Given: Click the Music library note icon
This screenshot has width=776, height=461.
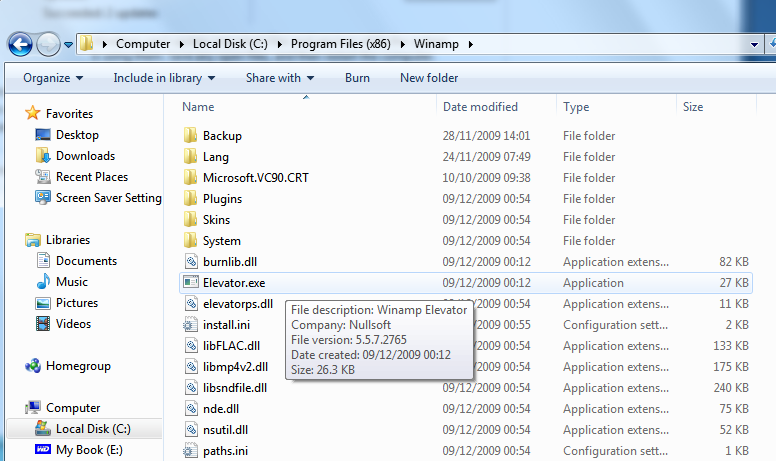Looking at the screenshot, I should click(43, 281).
